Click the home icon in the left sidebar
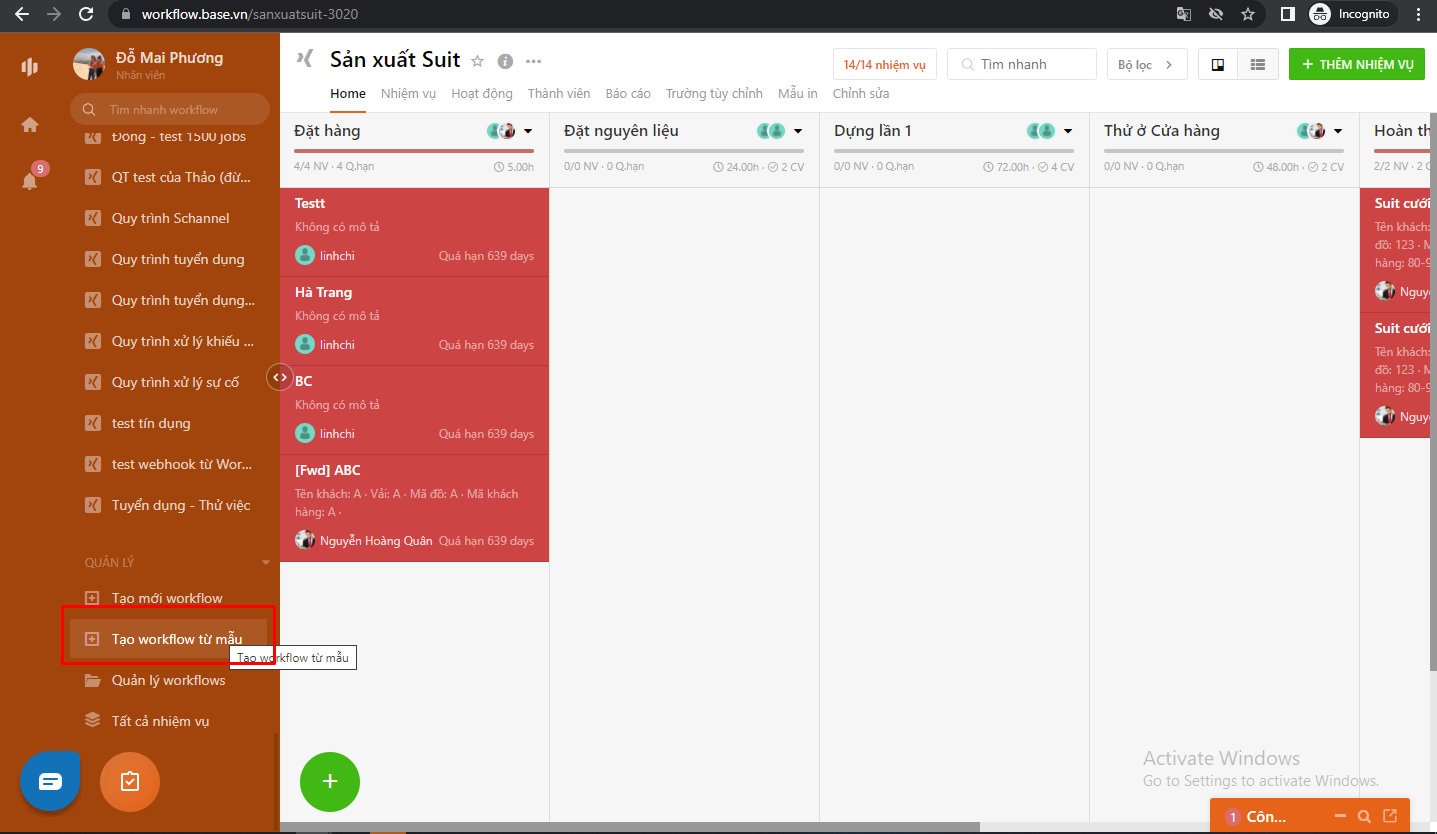This screenshot has height=834, width=1437. [29, 124]
